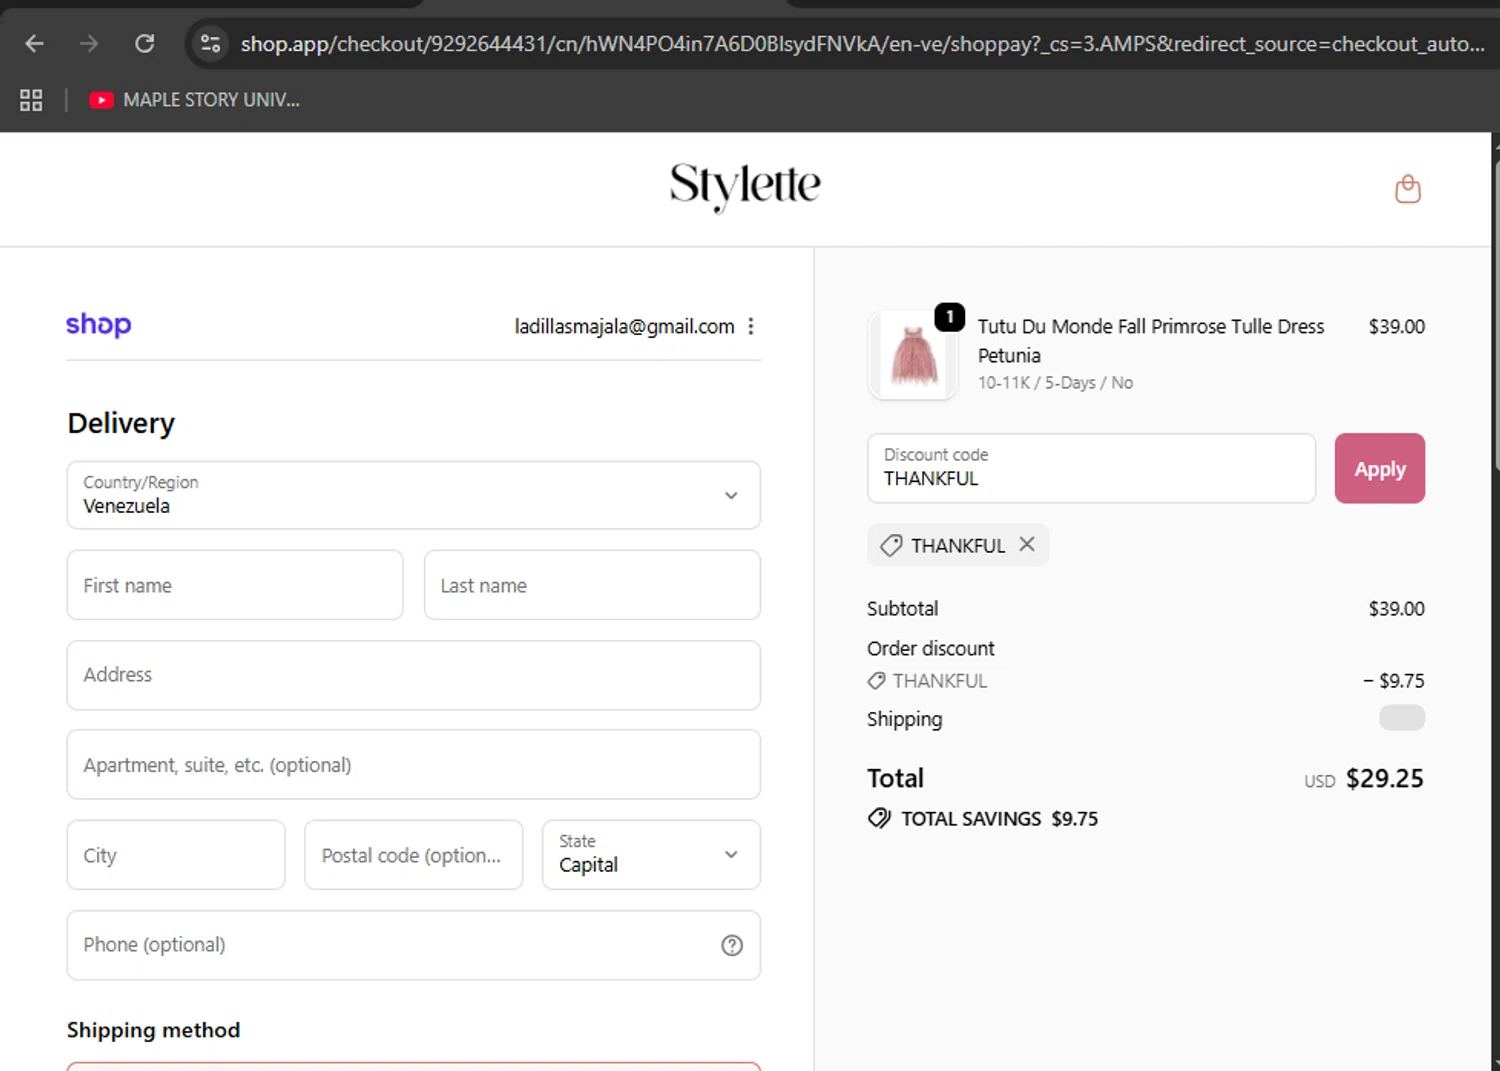Click the browser forward arrow
The width and height of the screenshot is (1500, 1071).
pos(89,44)
